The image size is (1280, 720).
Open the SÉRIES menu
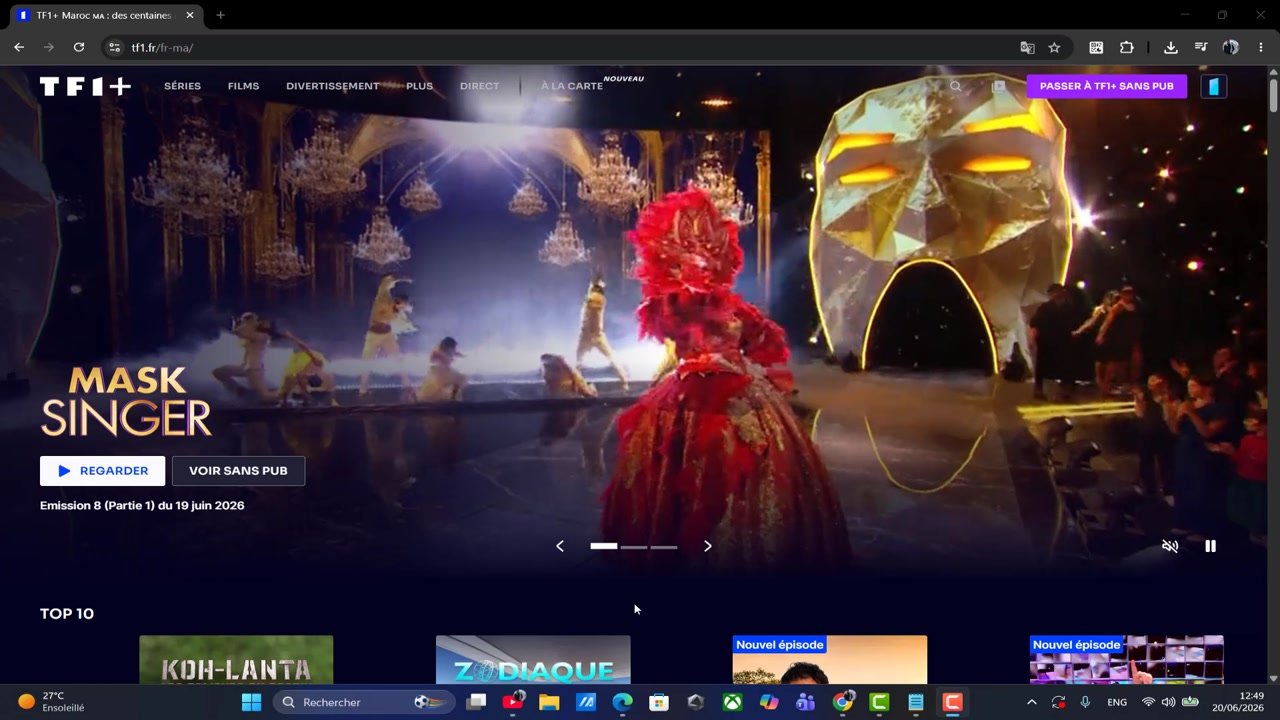click(182, 86)
